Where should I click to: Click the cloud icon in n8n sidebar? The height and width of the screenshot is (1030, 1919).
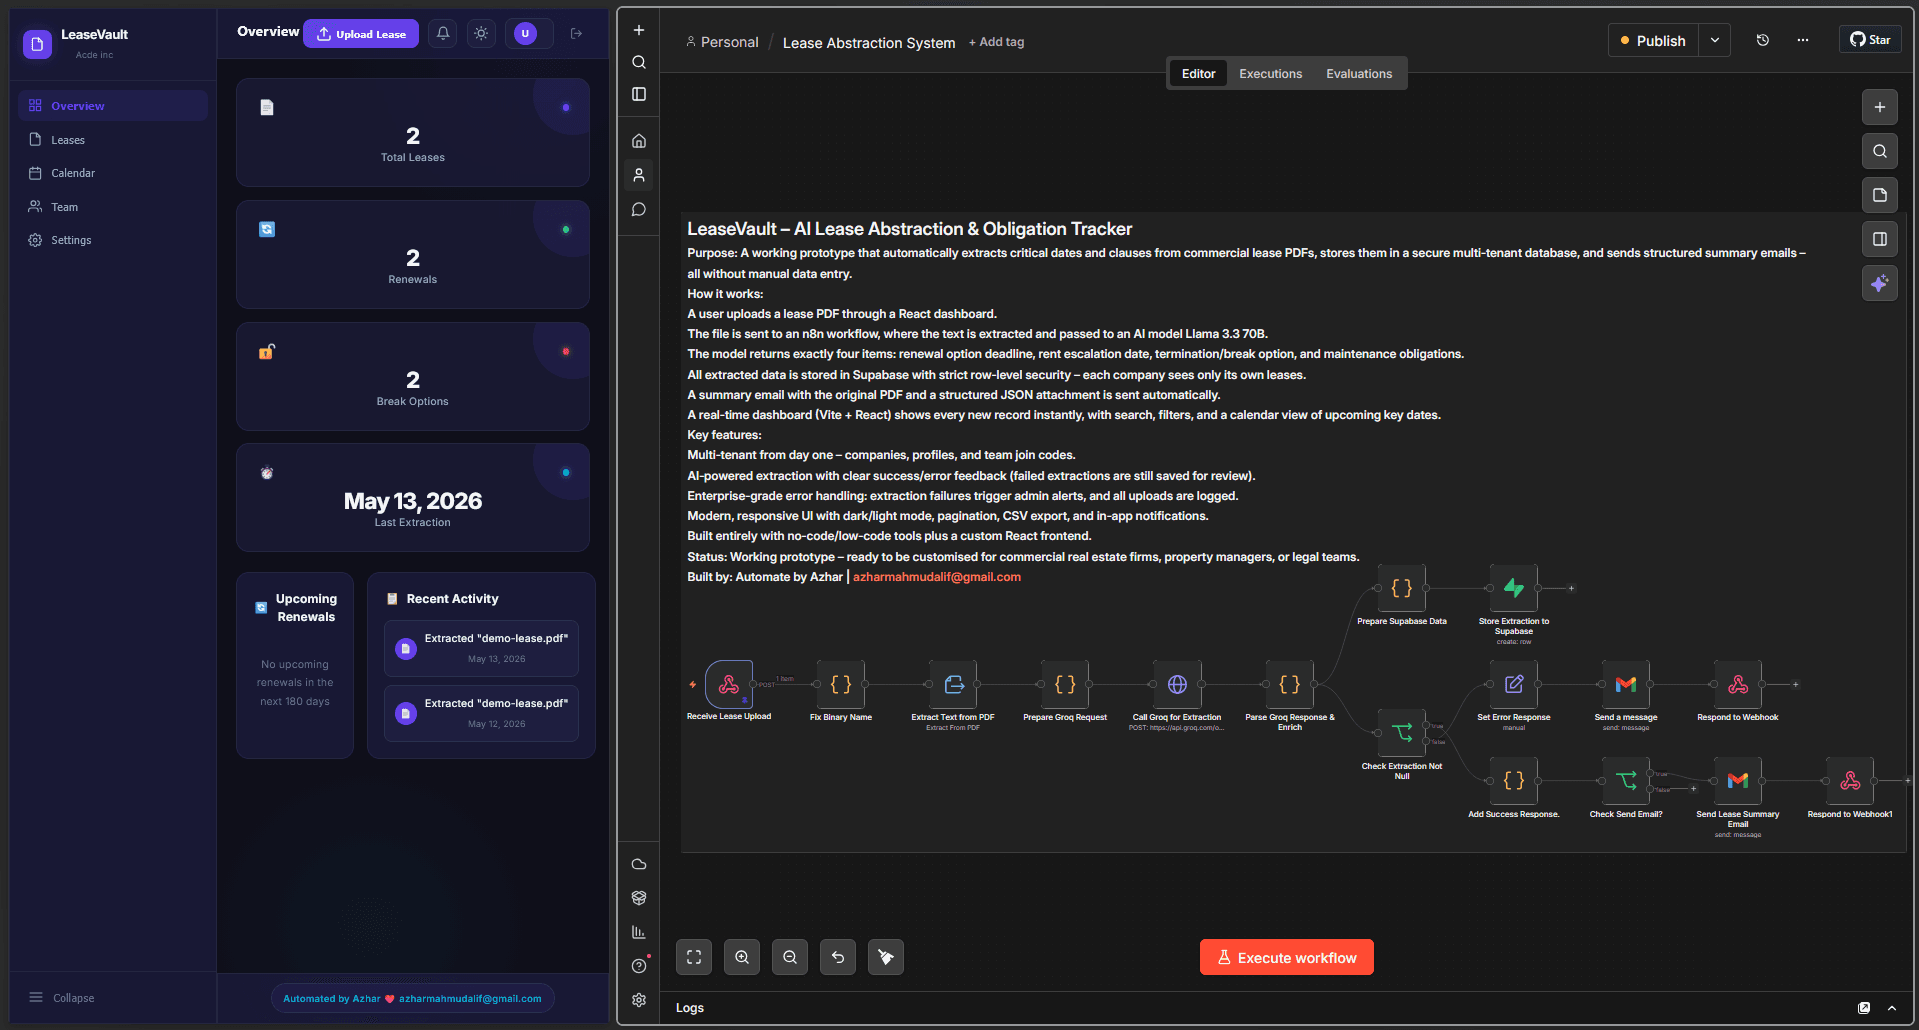click(x=639, y=864)
